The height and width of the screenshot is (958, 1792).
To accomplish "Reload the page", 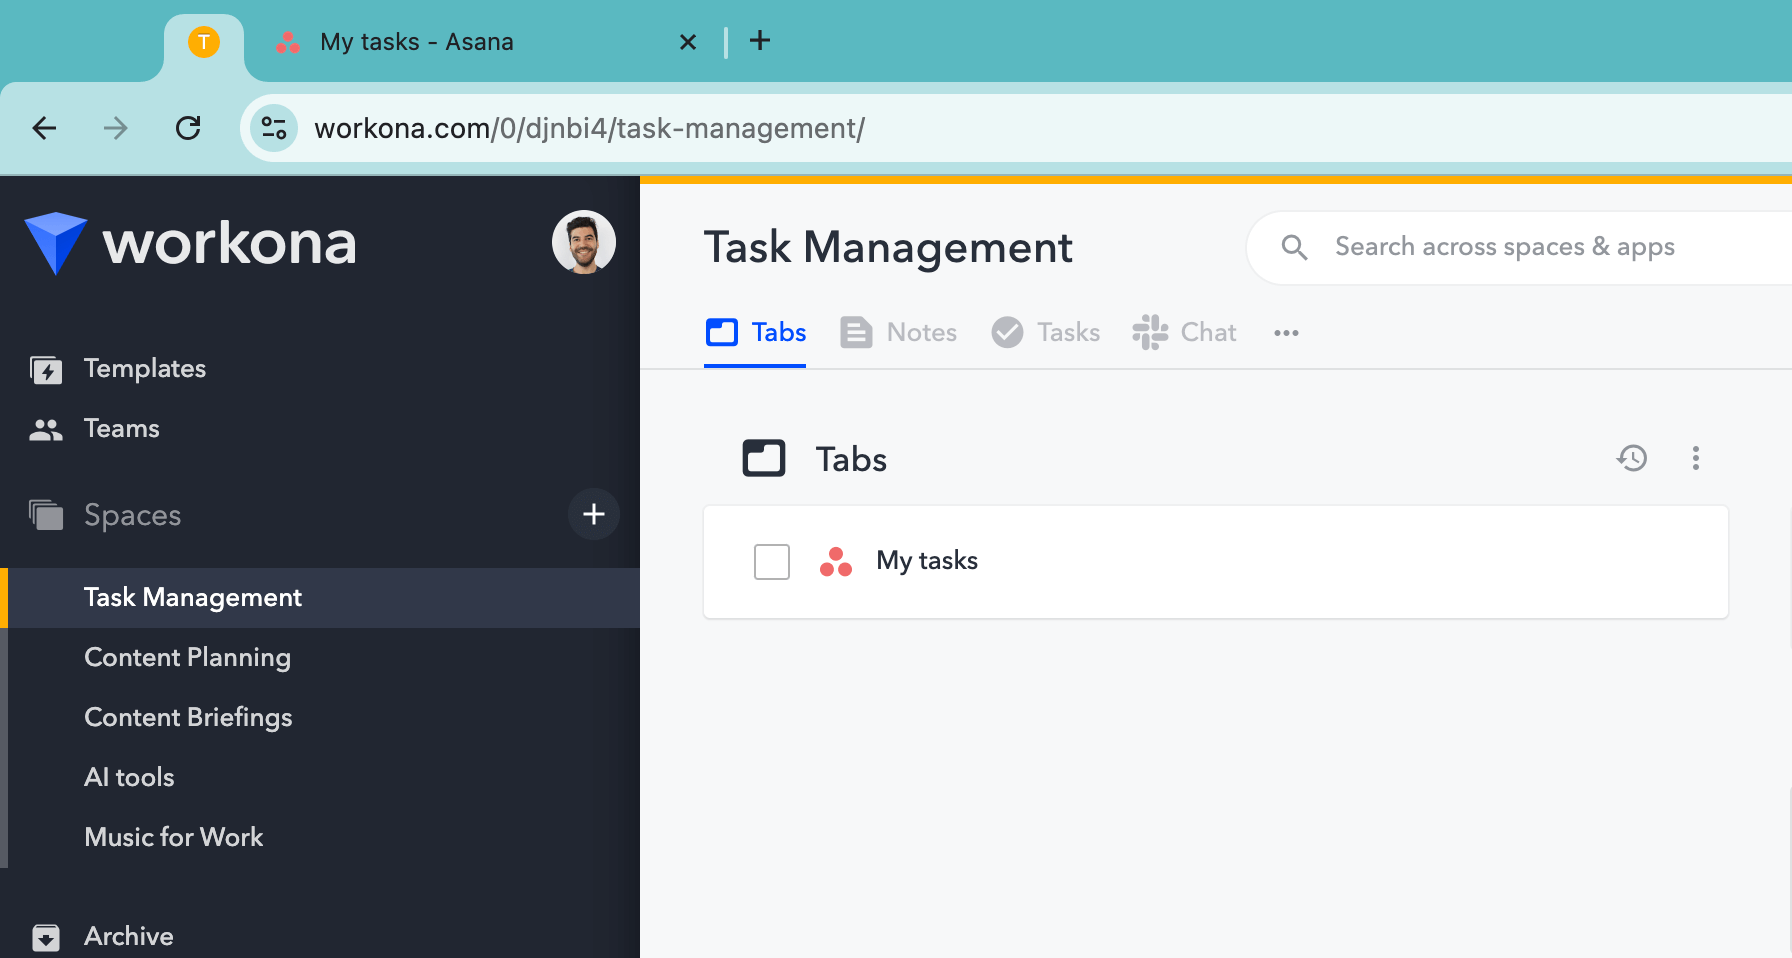I will click(x=188, y=128).
